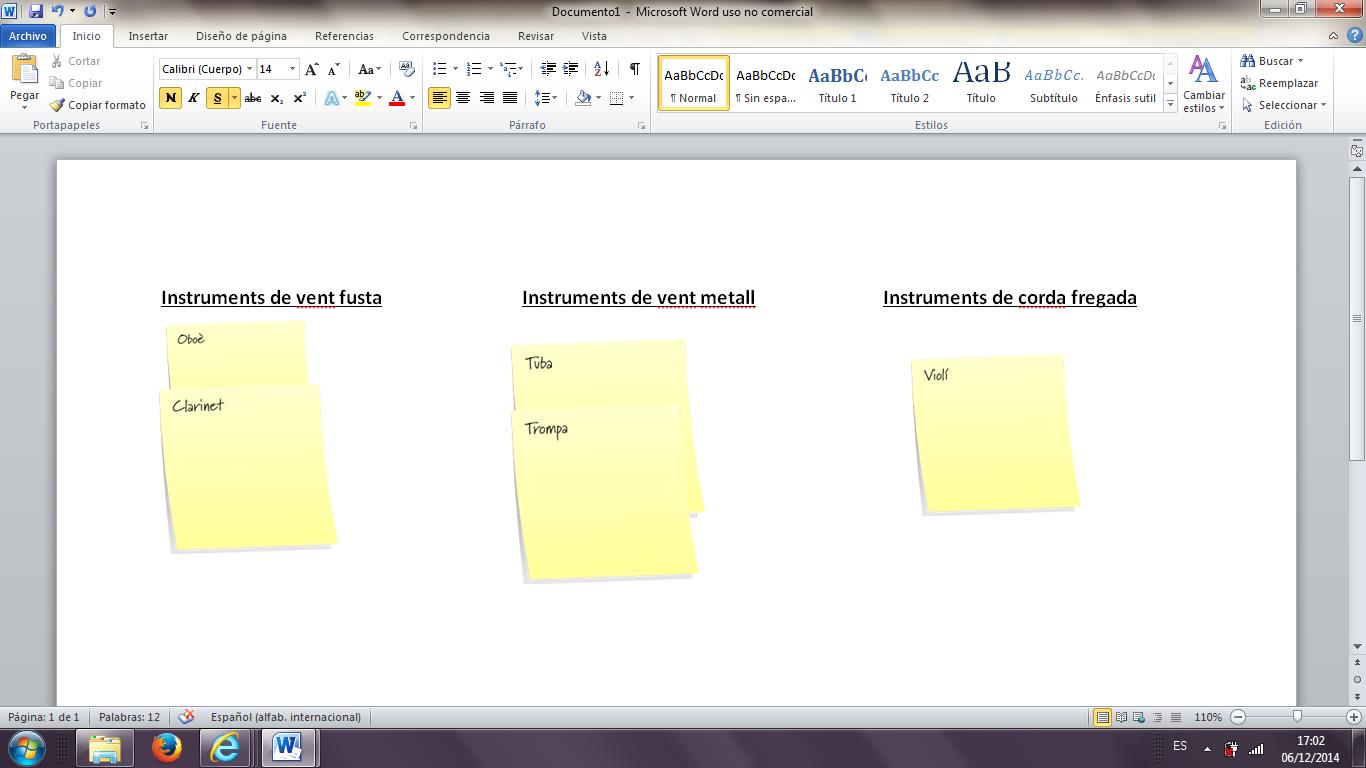
Task: Click the show paragraph marks icon
Action: pos(634,69)
